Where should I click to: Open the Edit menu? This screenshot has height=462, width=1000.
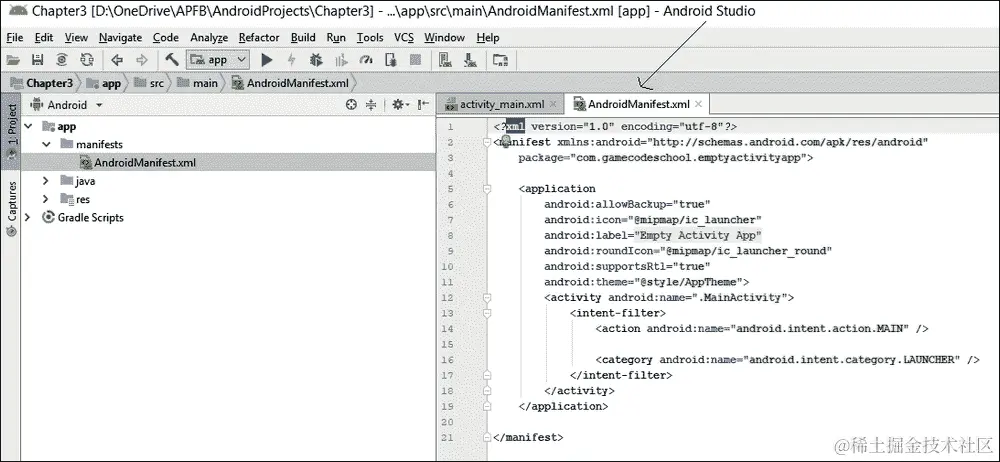click(44, 38)
